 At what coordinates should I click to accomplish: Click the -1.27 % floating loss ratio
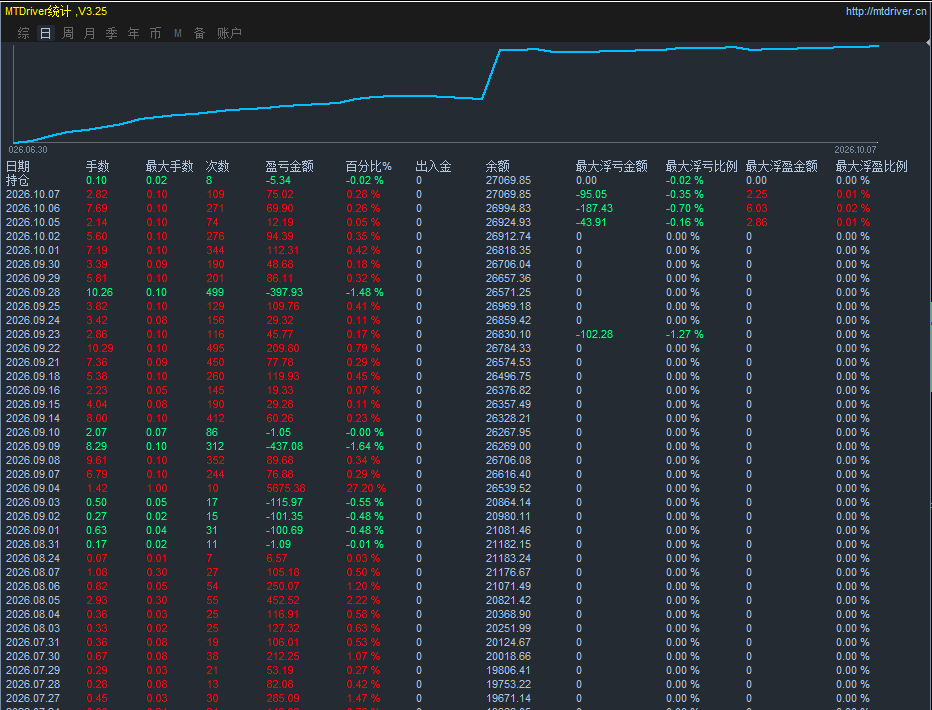(x=685, y=335)
